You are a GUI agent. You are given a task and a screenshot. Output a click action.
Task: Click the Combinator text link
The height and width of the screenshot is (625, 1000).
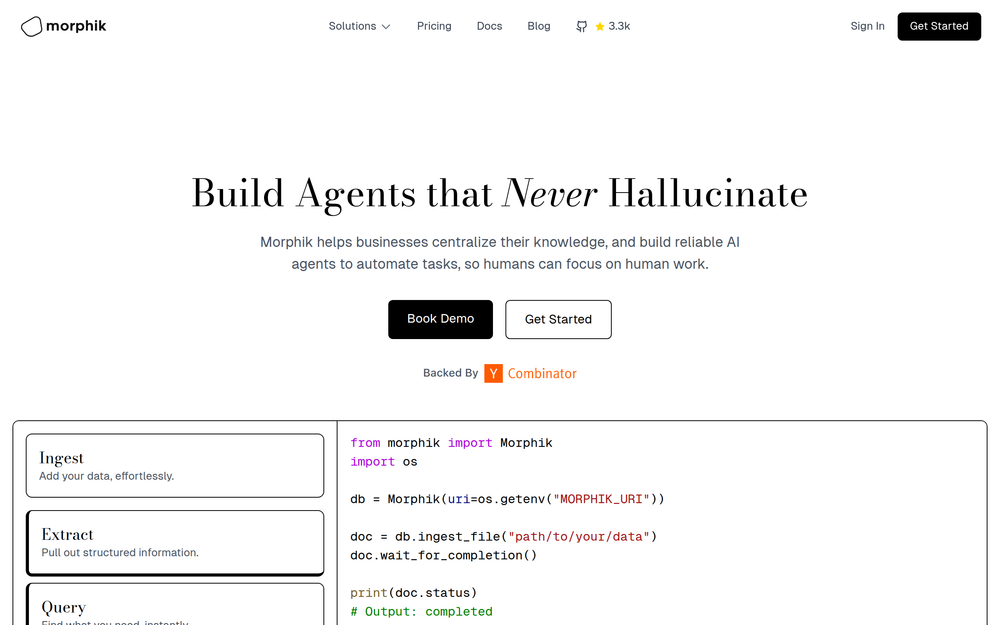[542, 373]
